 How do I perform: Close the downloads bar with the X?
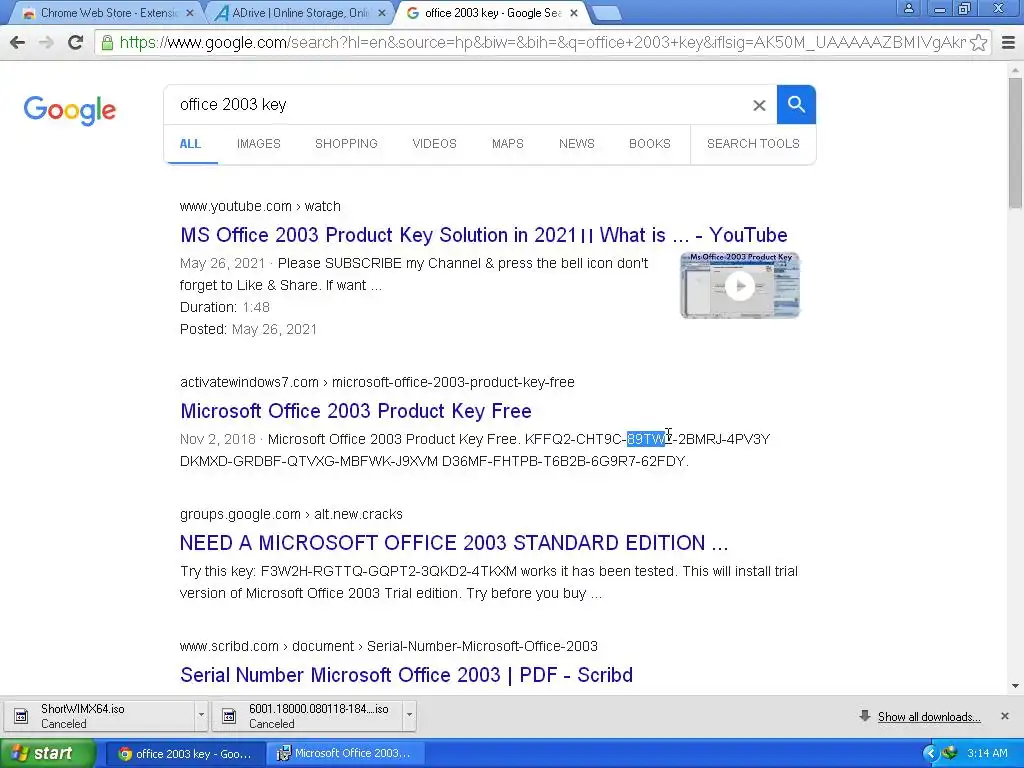click(x=1005, y=716)
